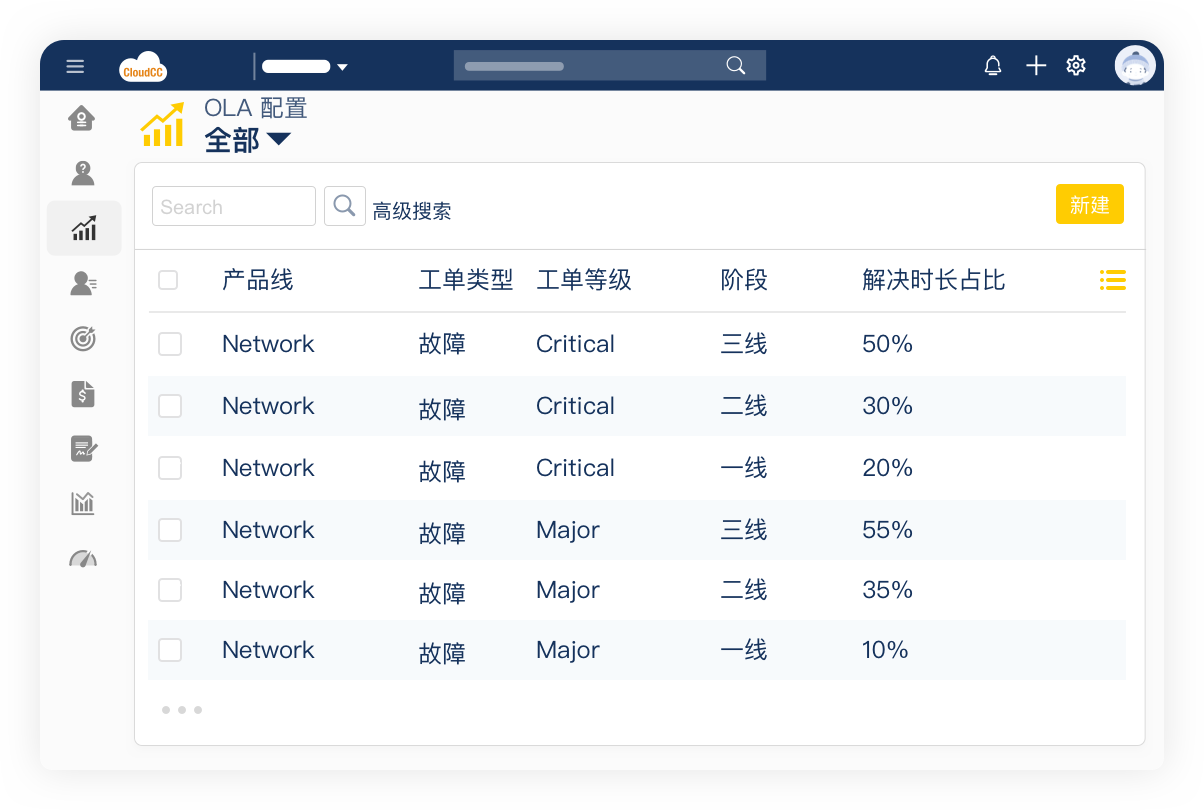1204x810 pixels.
Task: Open the settings gear icon
Action: point(1076,66)
